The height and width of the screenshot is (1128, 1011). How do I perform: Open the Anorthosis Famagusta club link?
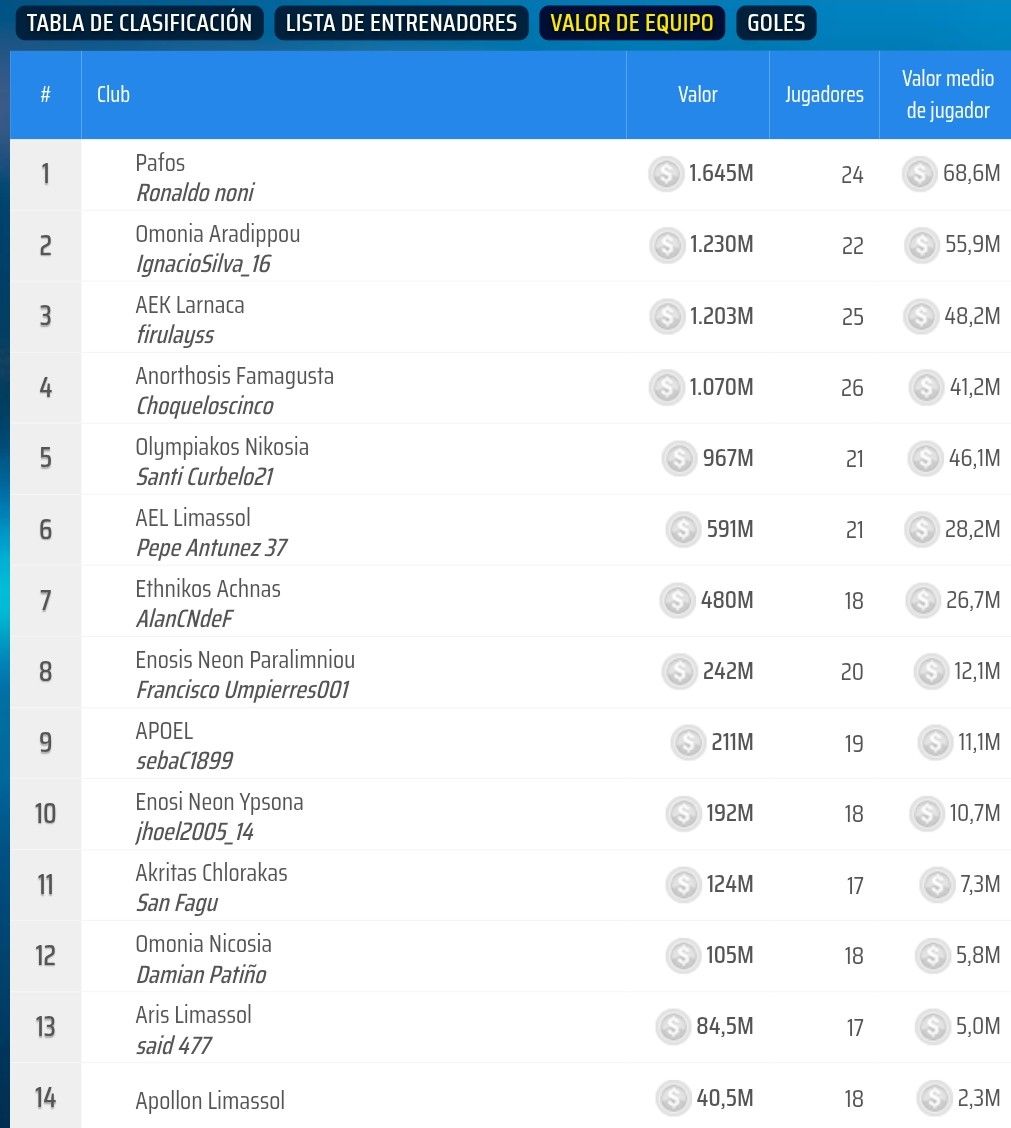[234, 376]
